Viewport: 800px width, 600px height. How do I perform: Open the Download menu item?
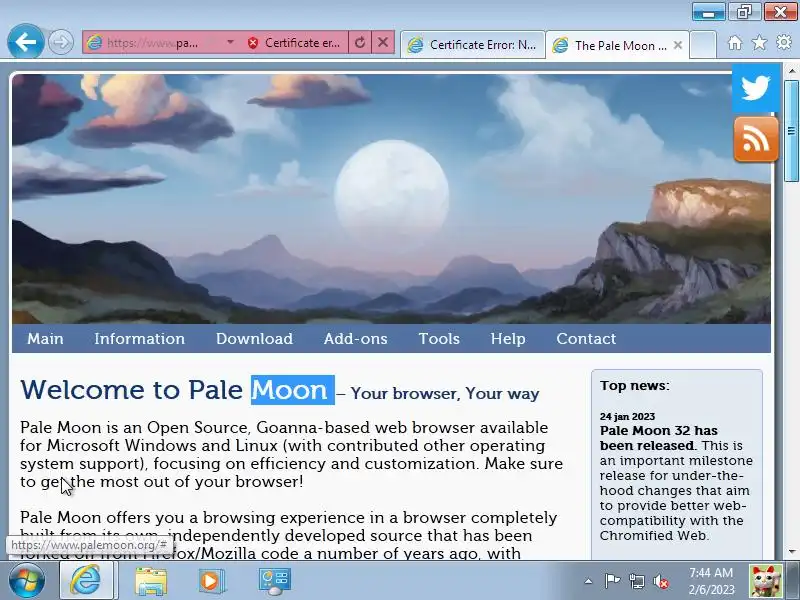click(x=254, y=339)
